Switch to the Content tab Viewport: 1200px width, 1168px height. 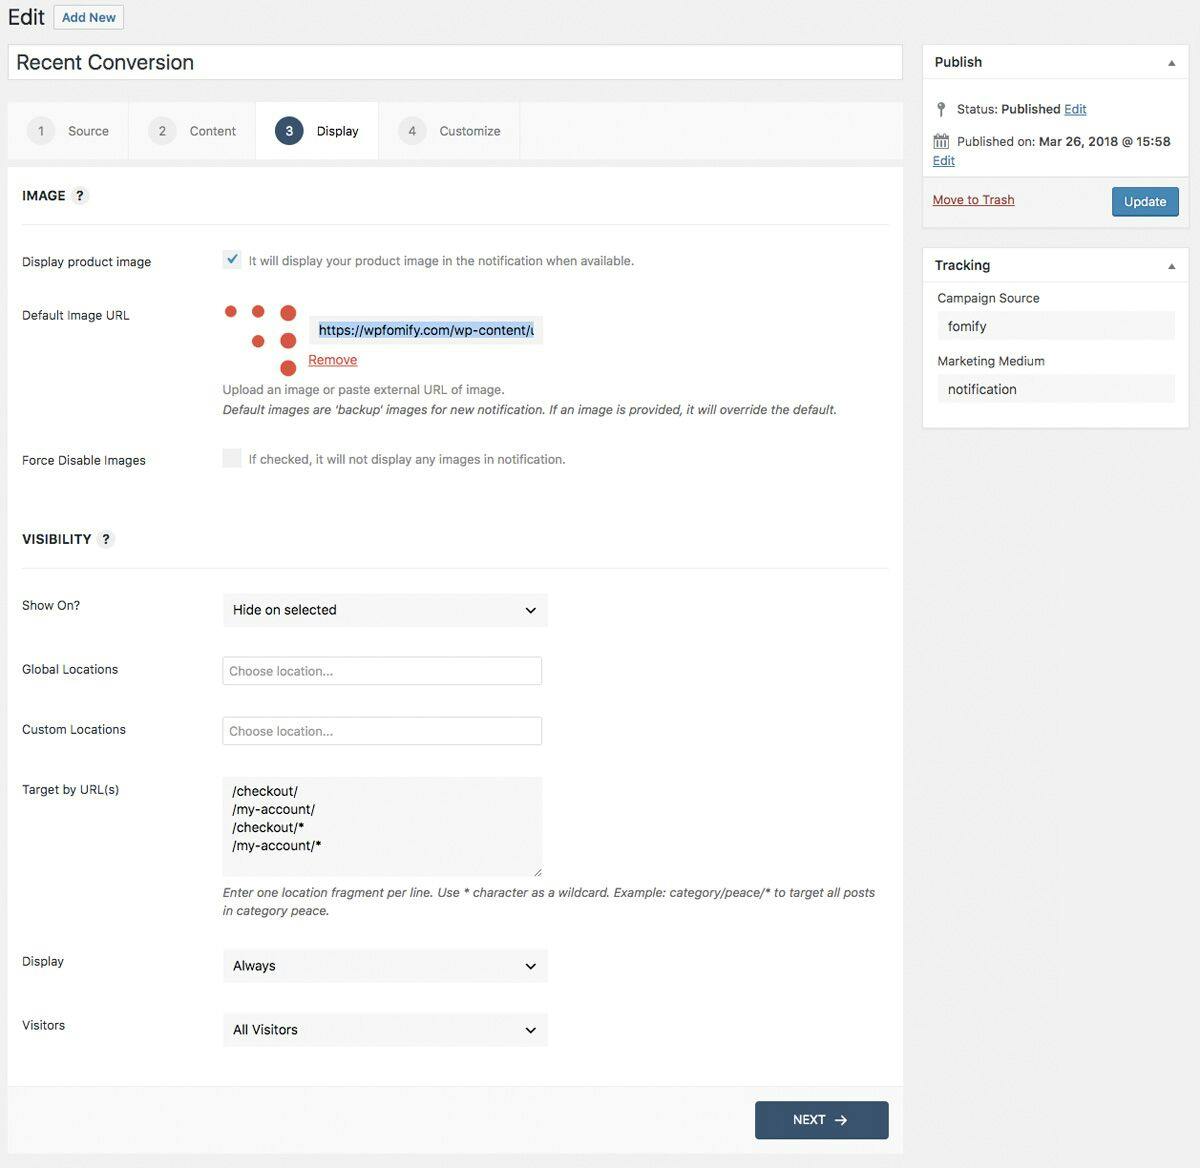point(192,131)
